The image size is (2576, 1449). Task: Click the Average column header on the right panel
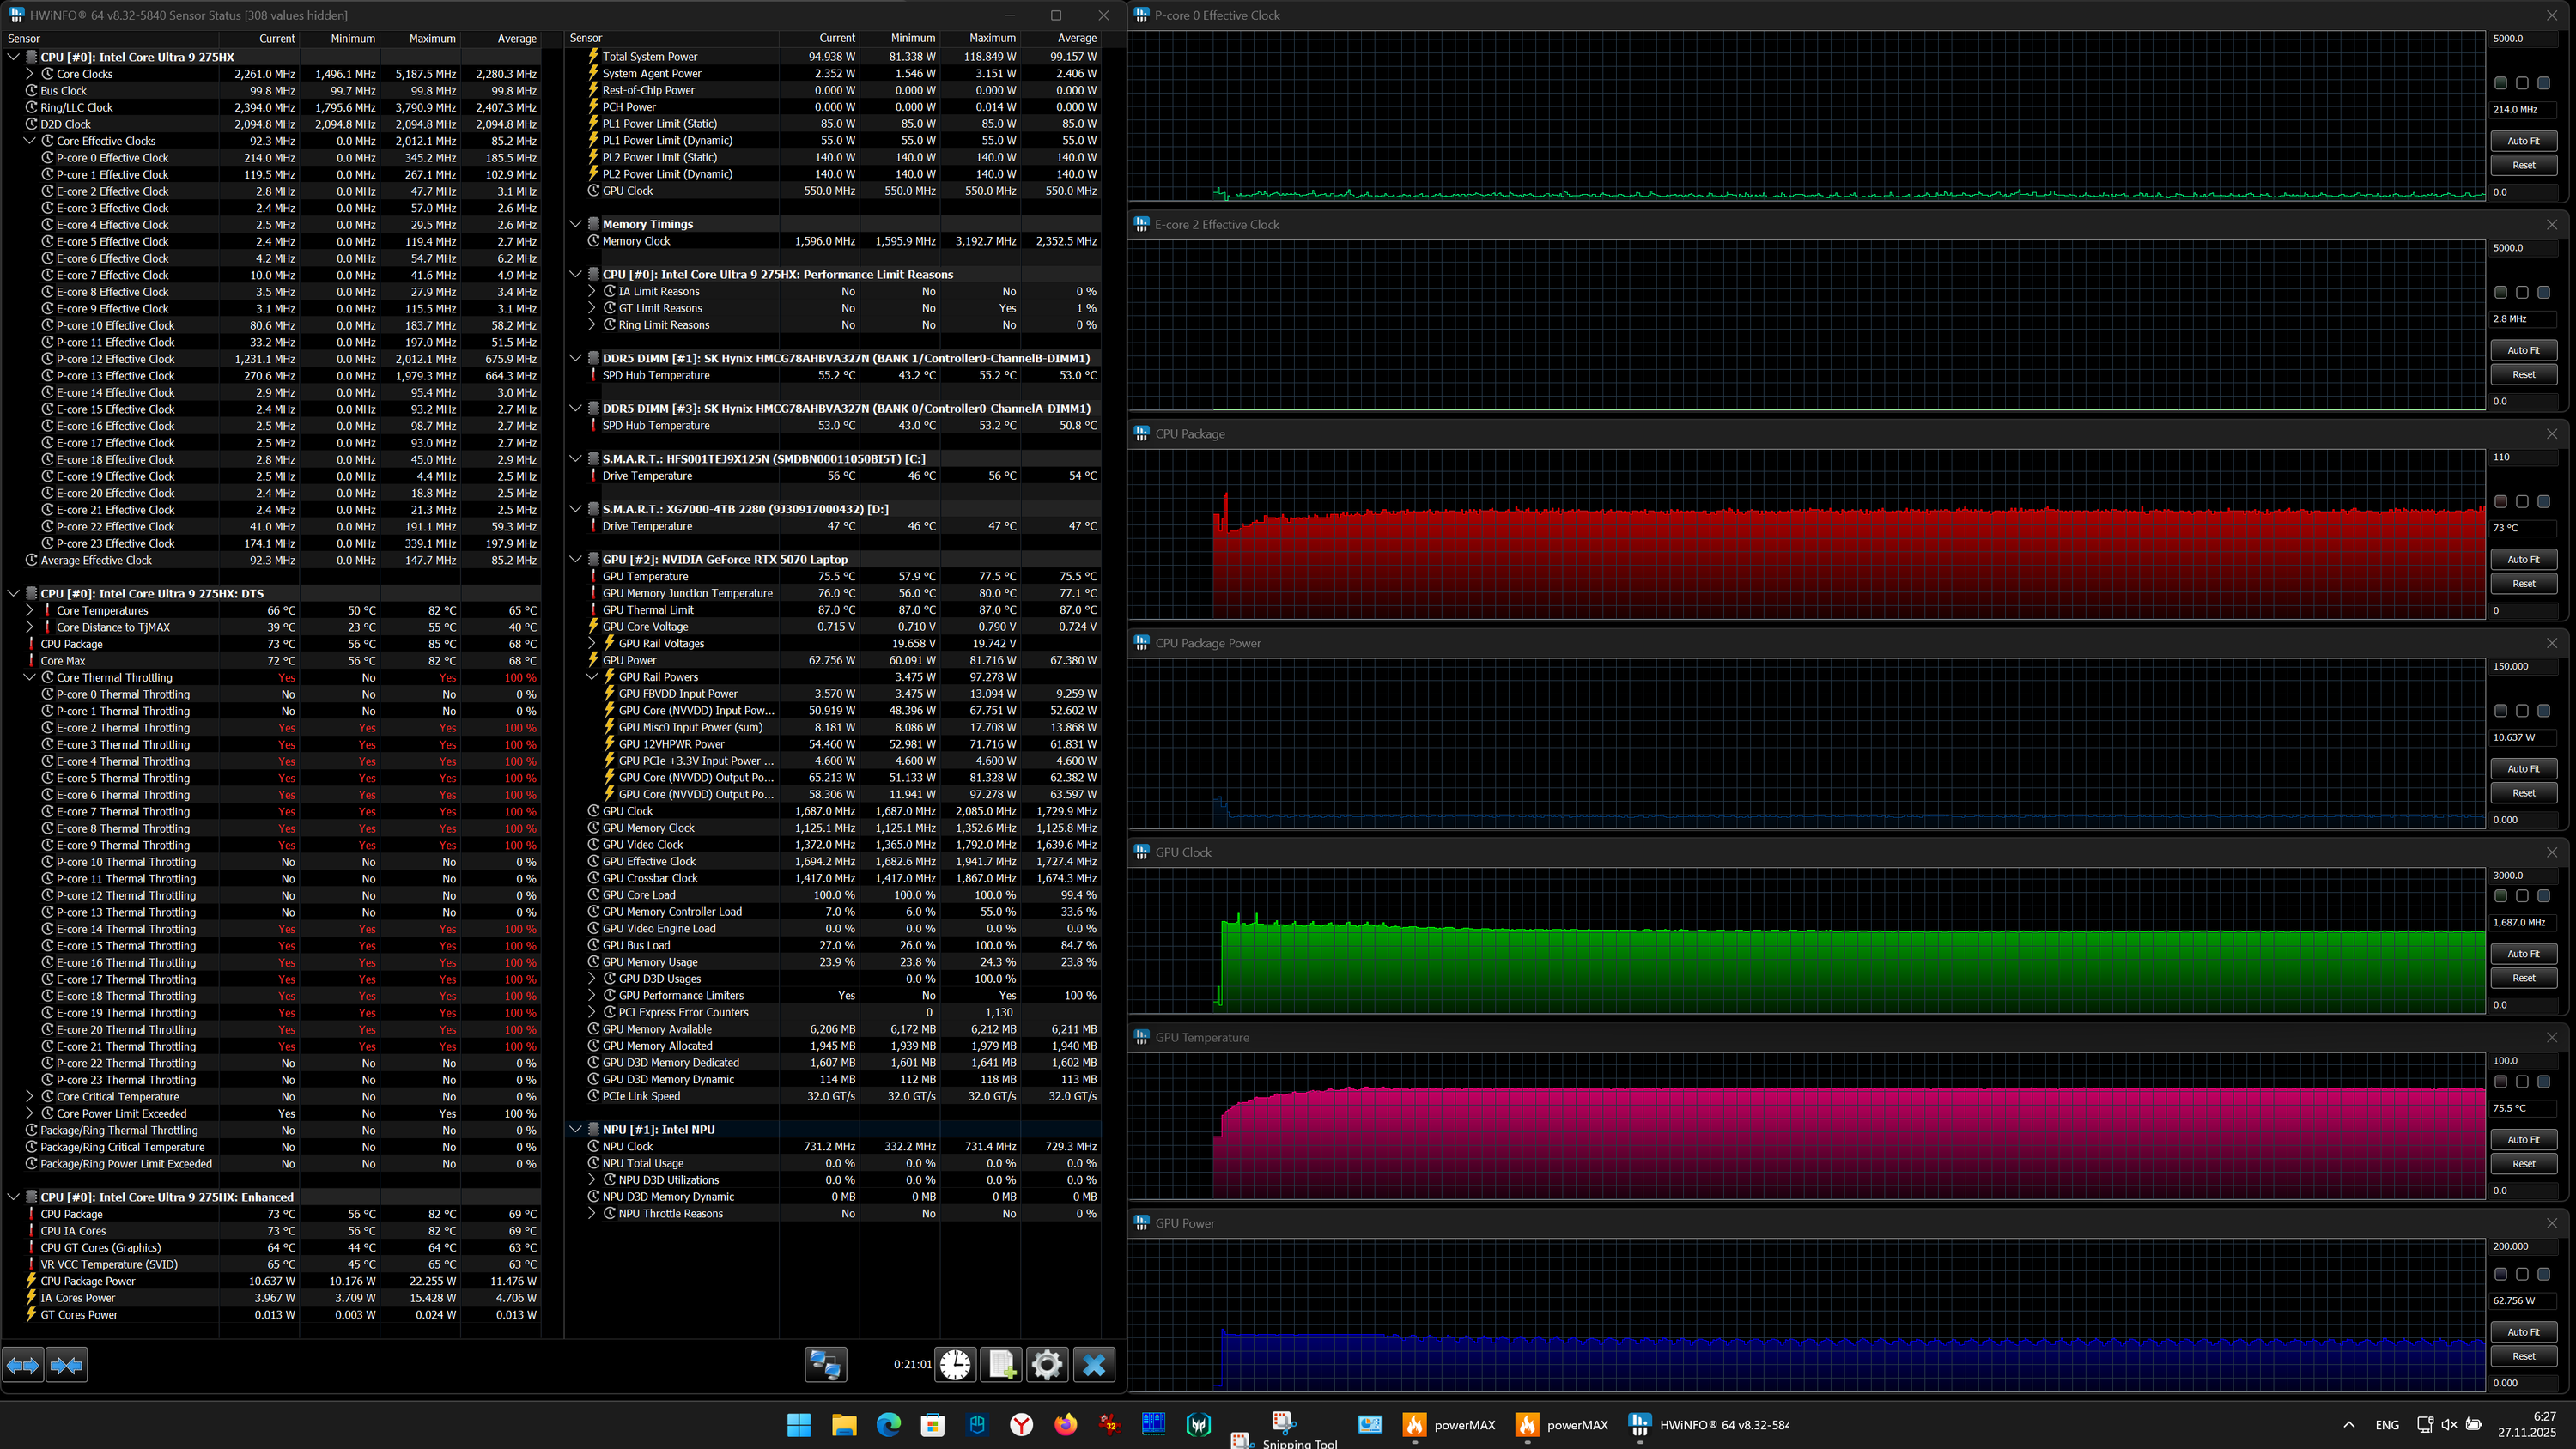tap(1077, 38)
